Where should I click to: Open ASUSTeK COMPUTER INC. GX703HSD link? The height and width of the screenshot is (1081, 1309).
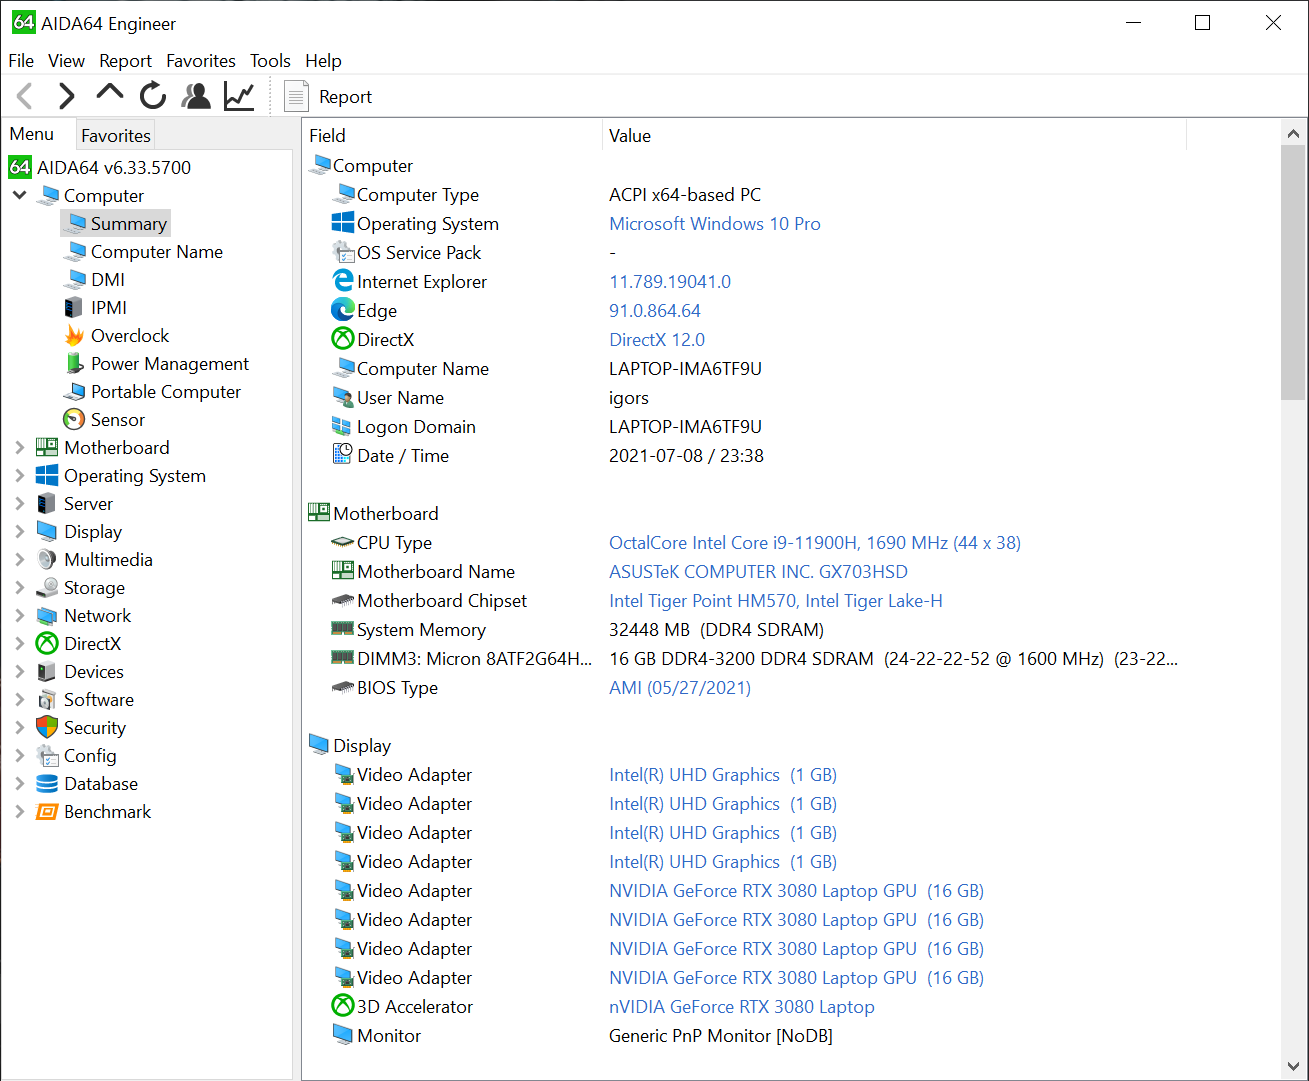(x=759, y=572)
